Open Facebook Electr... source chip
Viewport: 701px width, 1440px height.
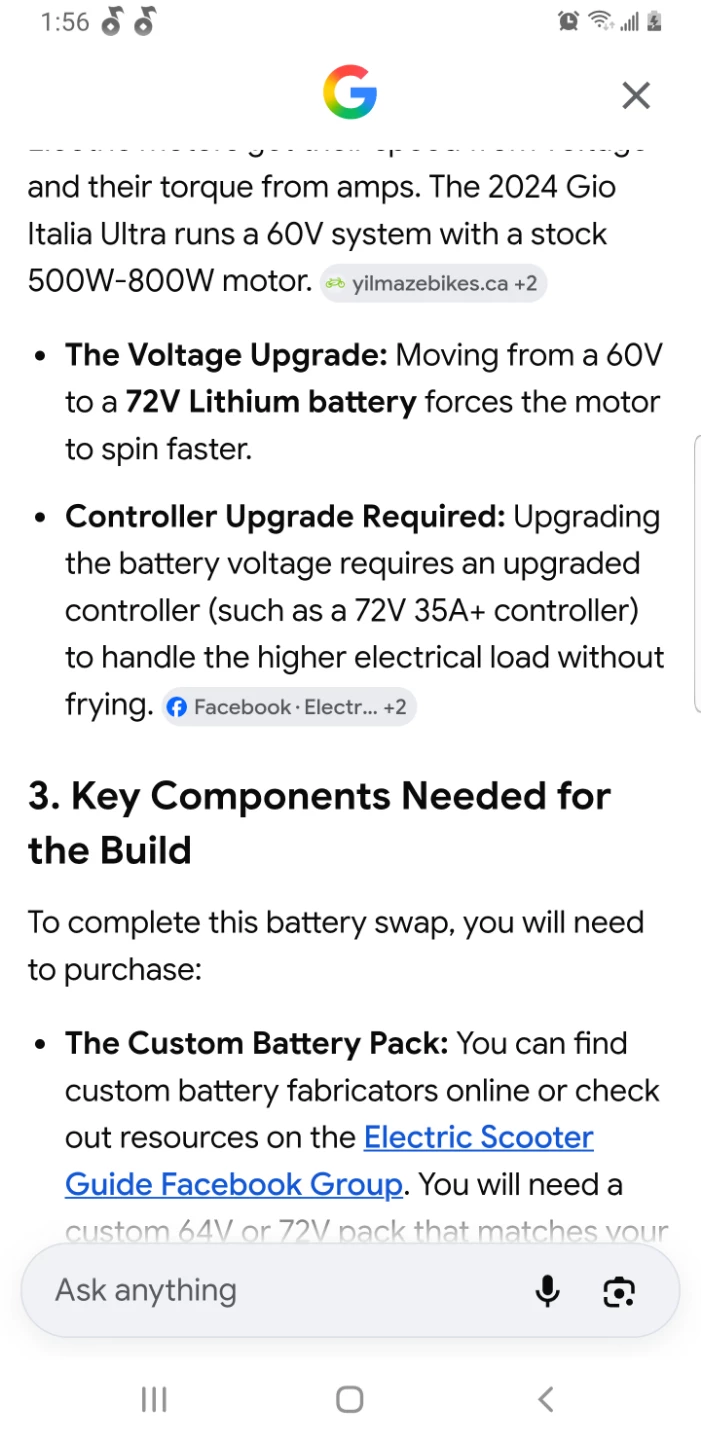tap(289, 707)
